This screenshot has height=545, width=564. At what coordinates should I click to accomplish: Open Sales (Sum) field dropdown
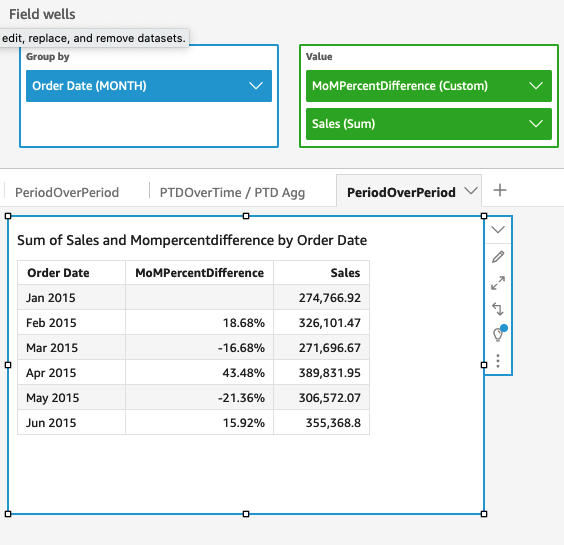tap(536, 124)
